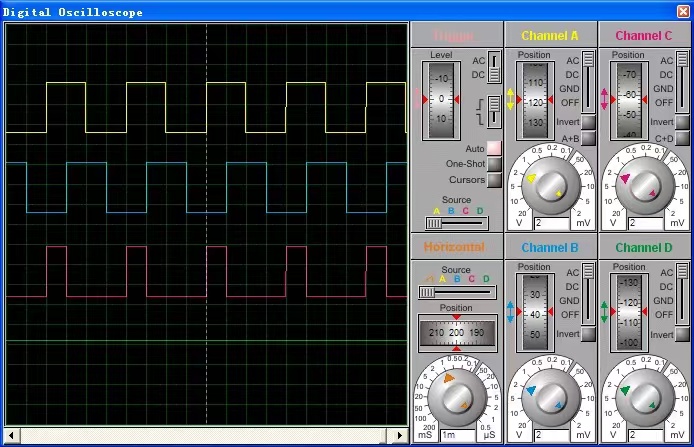Click the Channel B Position dial
The width and height of the screenshot is (694, 447).
[535, 312]
